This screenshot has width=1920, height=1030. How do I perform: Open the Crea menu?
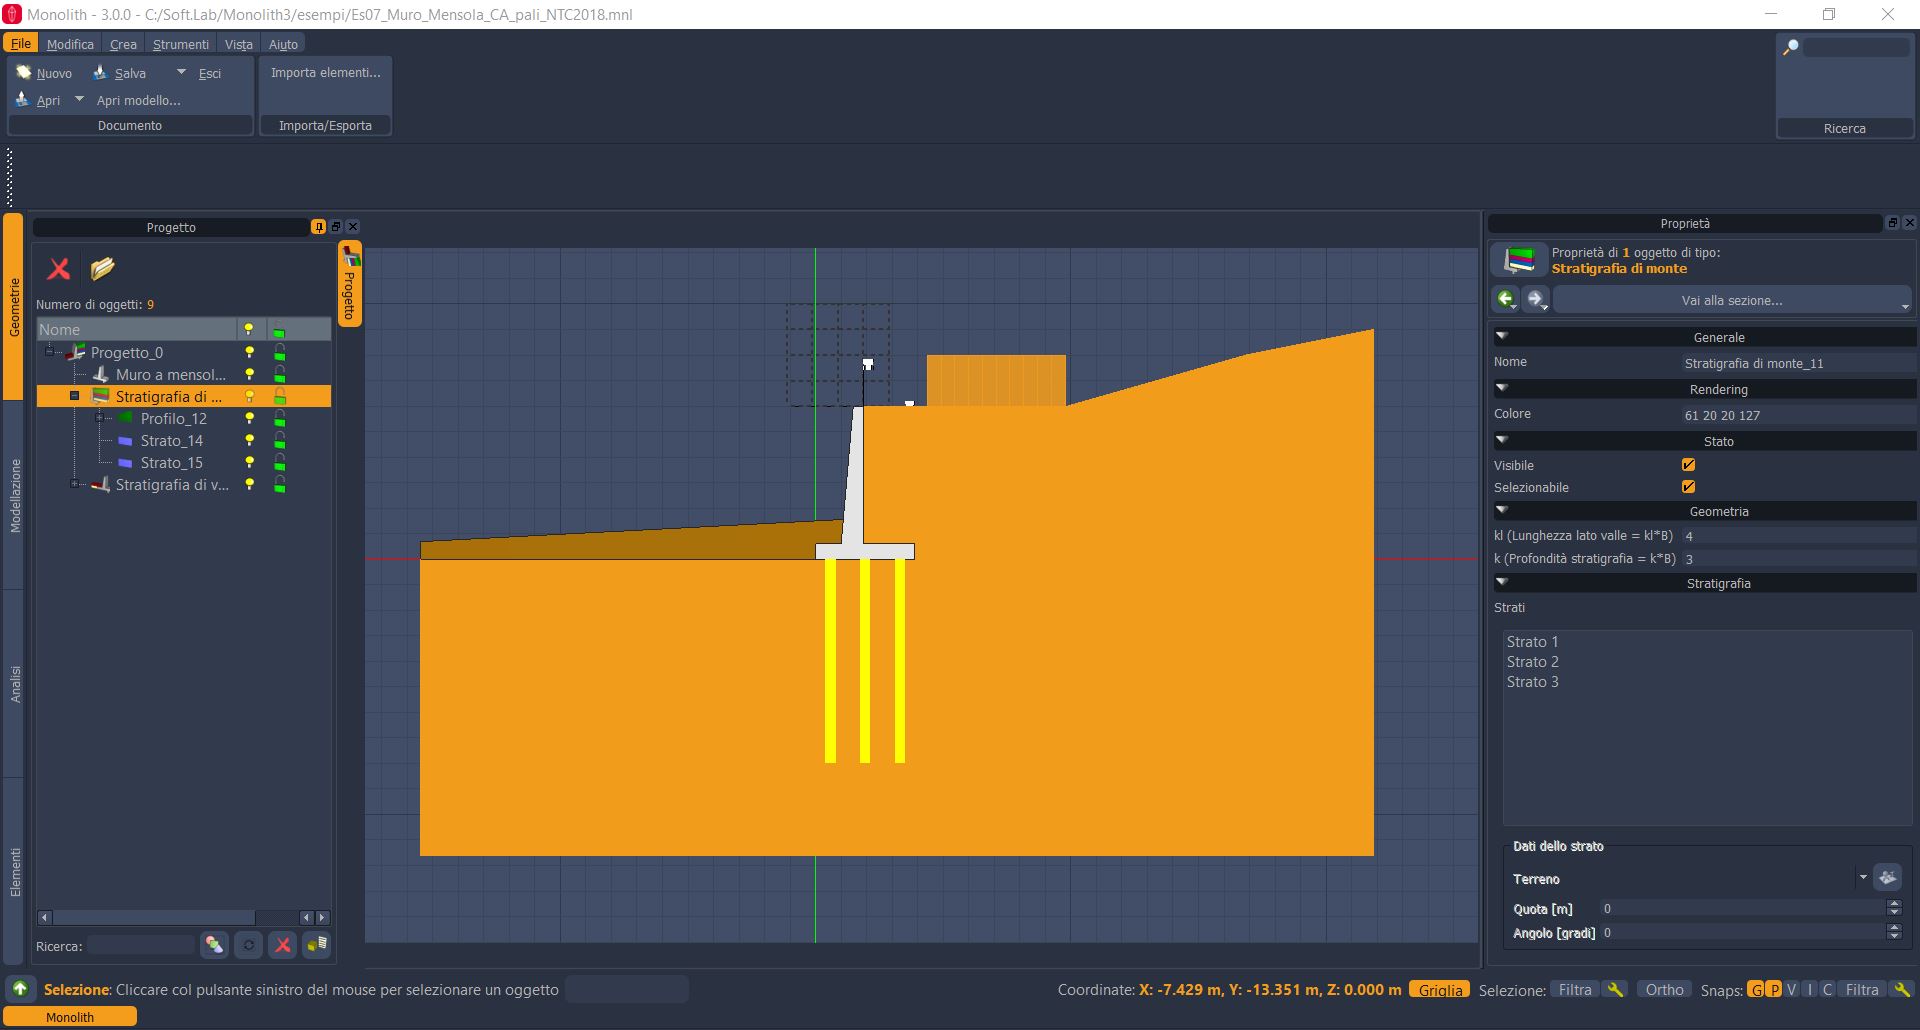(123, 44)
